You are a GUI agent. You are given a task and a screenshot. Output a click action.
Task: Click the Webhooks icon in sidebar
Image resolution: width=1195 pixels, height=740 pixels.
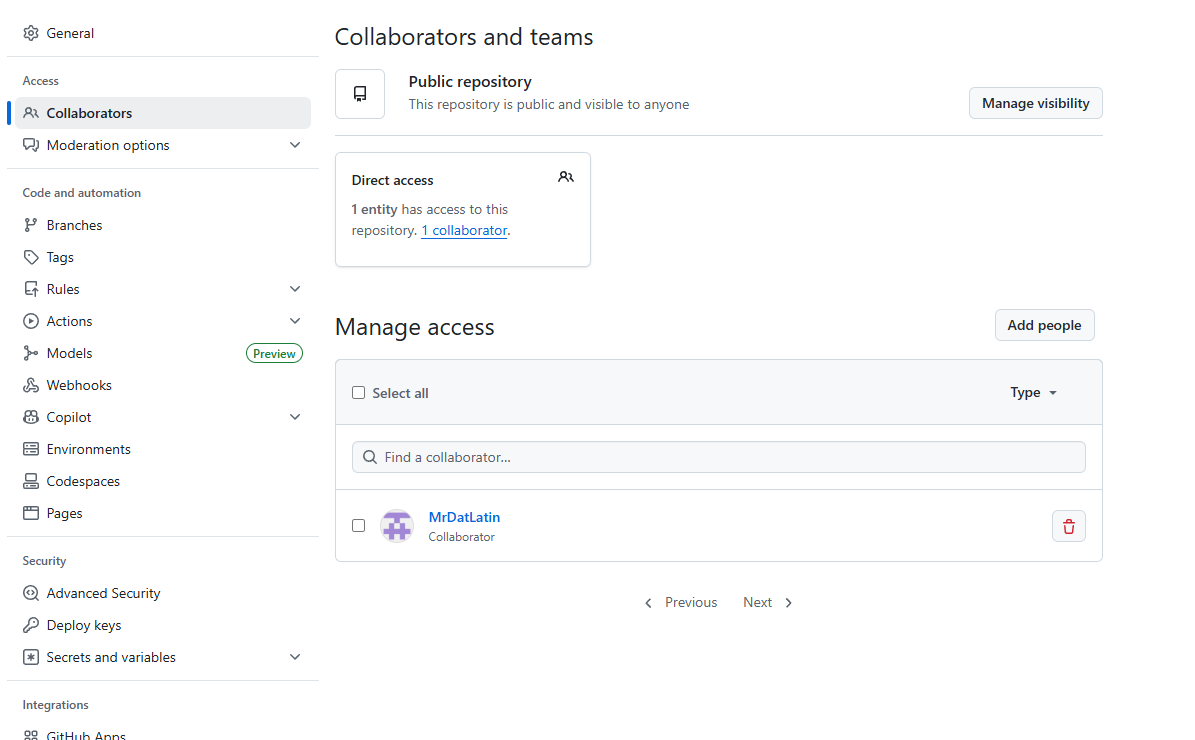[x=31, y=385]
